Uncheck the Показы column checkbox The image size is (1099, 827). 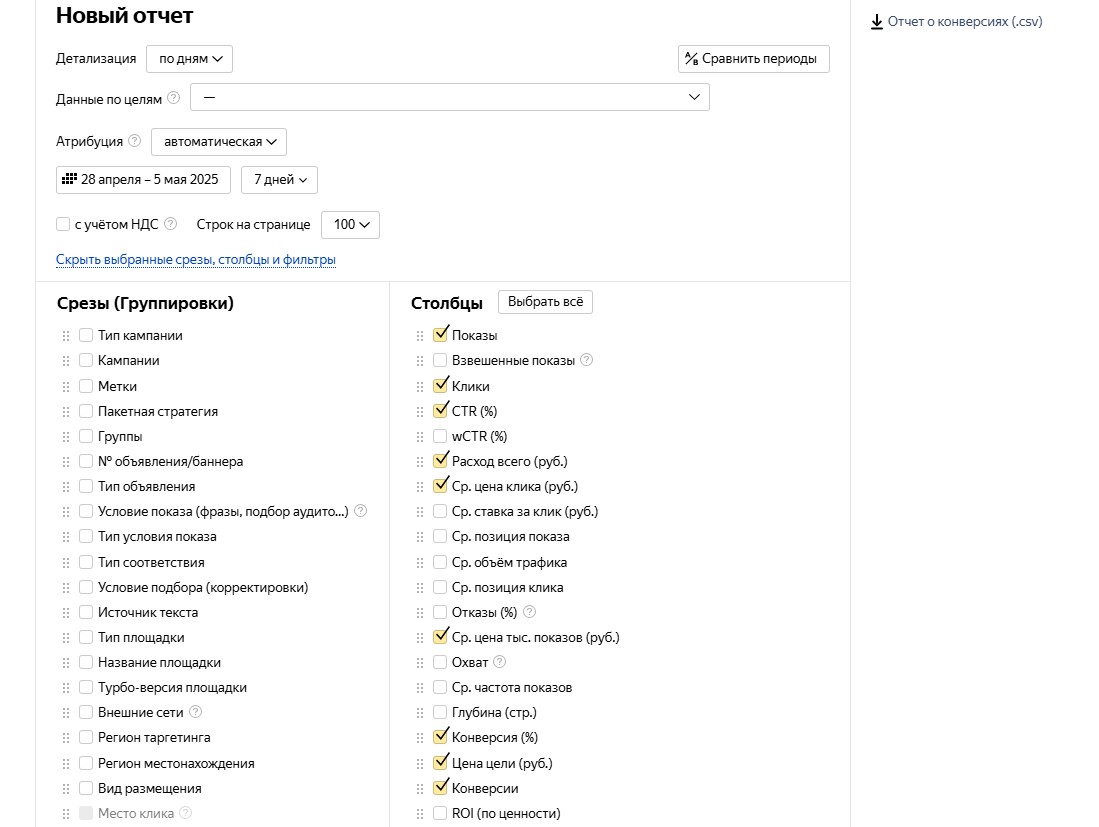[440, 335]
